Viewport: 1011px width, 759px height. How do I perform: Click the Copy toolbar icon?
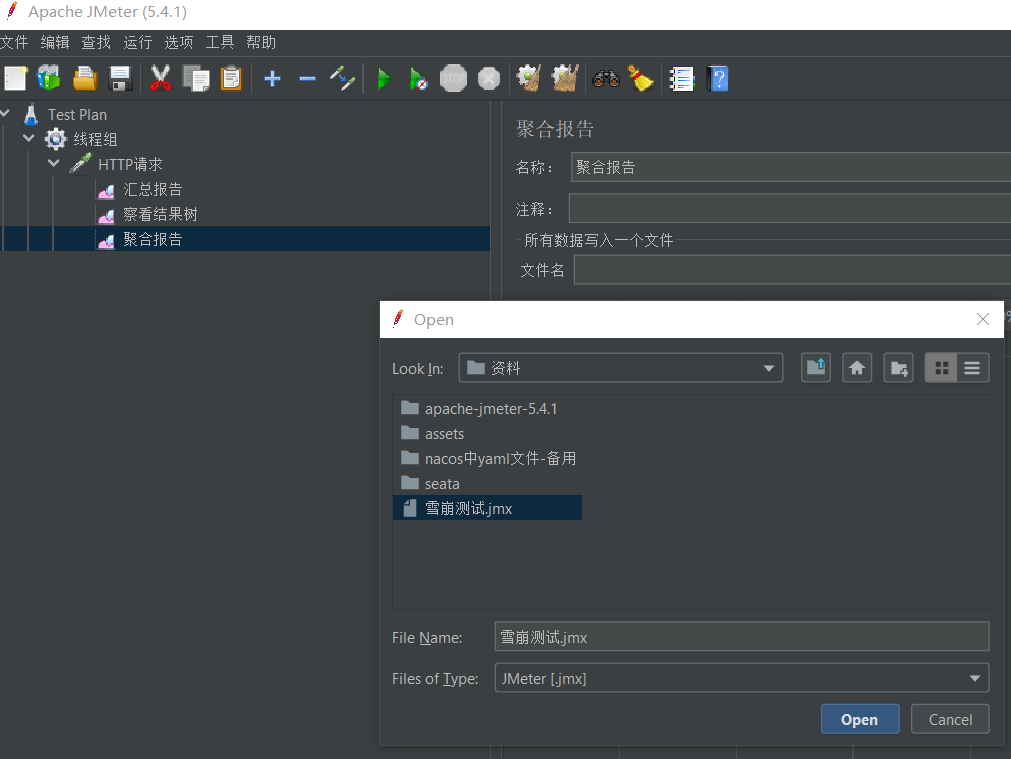[196, 79]
